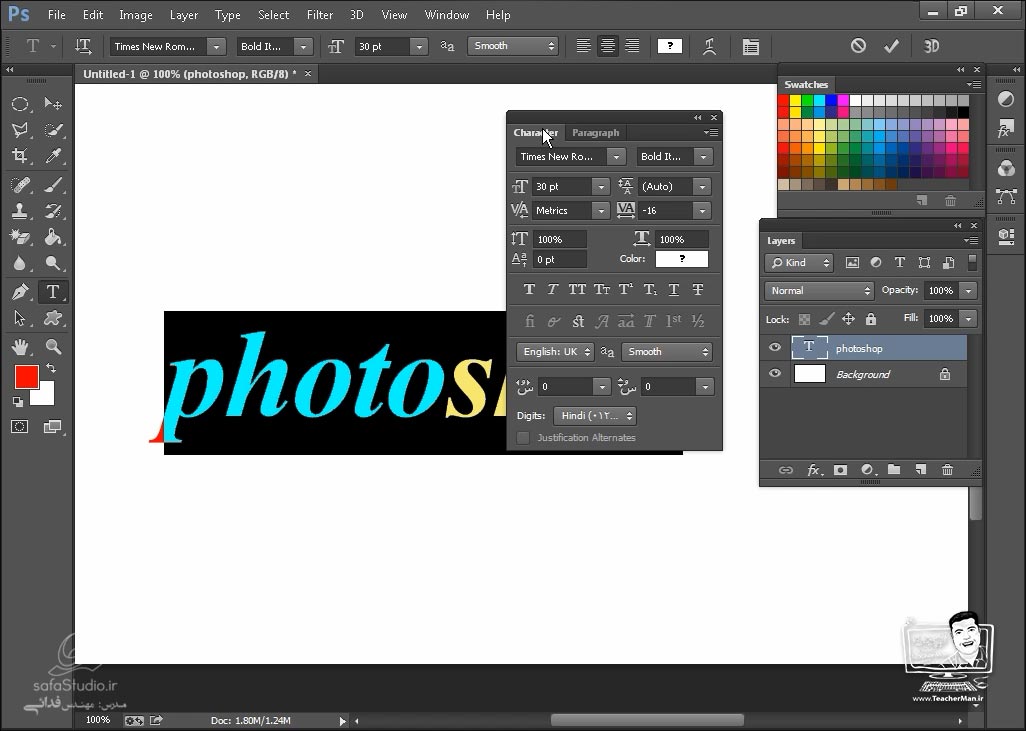
Task: Left align text in options bar
Action: tap(584, 46)
